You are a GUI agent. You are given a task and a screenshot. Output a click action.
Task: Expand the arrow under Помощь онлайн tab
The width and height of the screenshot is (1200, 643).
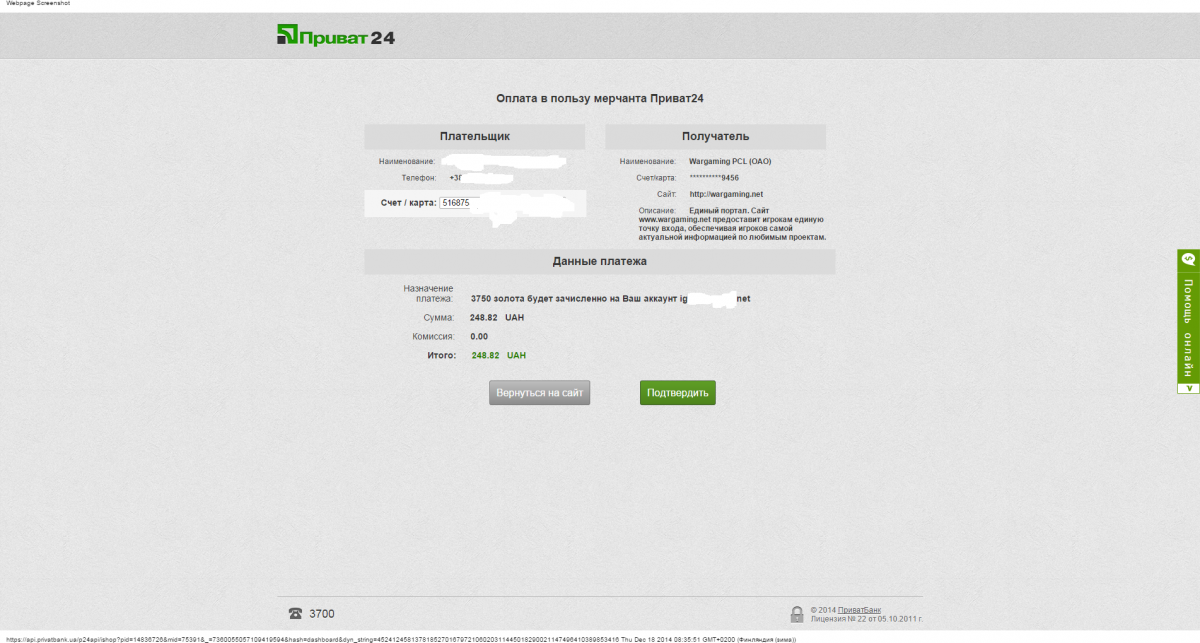click(1188, 387)
